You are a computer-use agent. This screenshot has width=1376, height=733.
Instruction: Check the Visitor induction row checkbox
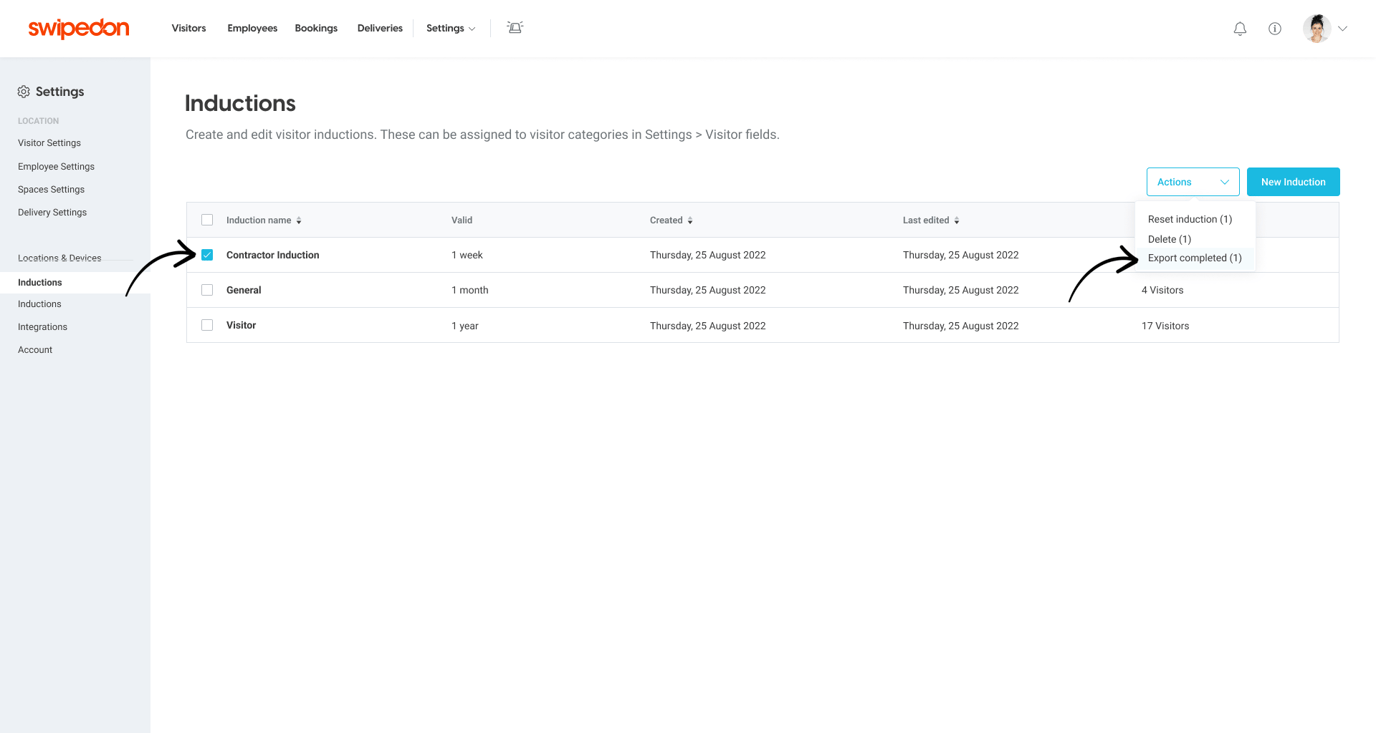pos(207,324)
